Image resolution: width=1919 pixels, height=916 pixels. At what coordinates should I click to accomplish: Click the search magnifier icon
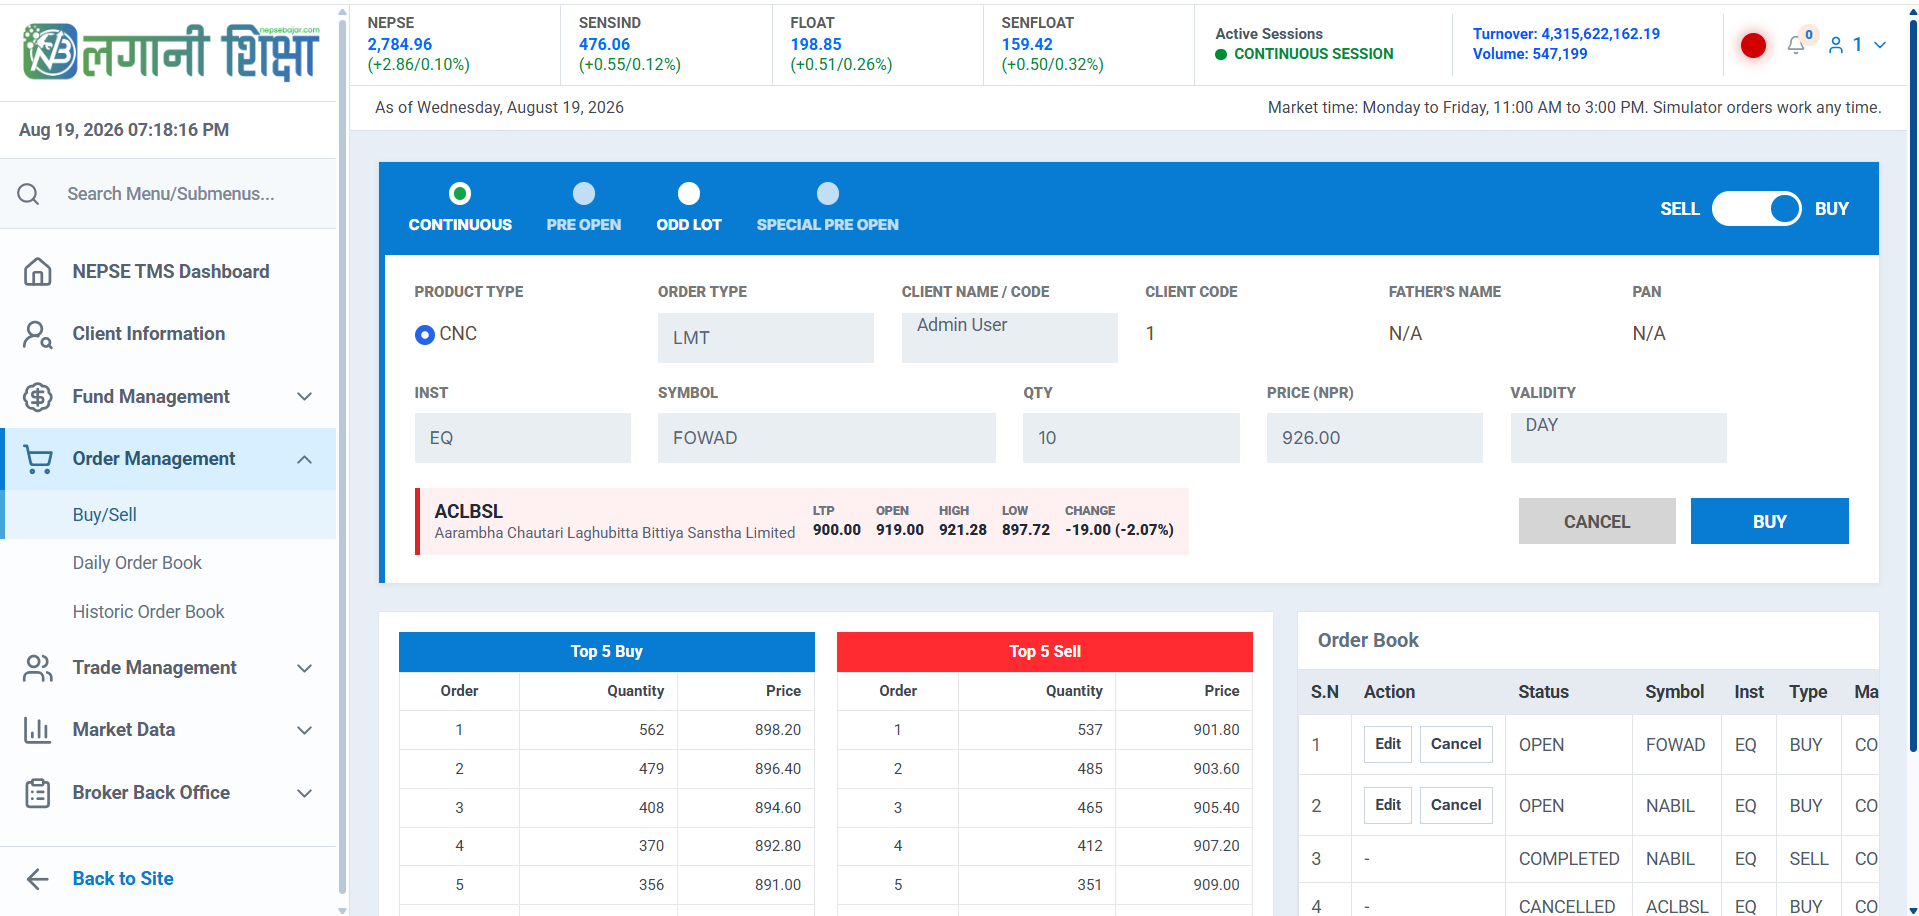click(x=29, y=194)
